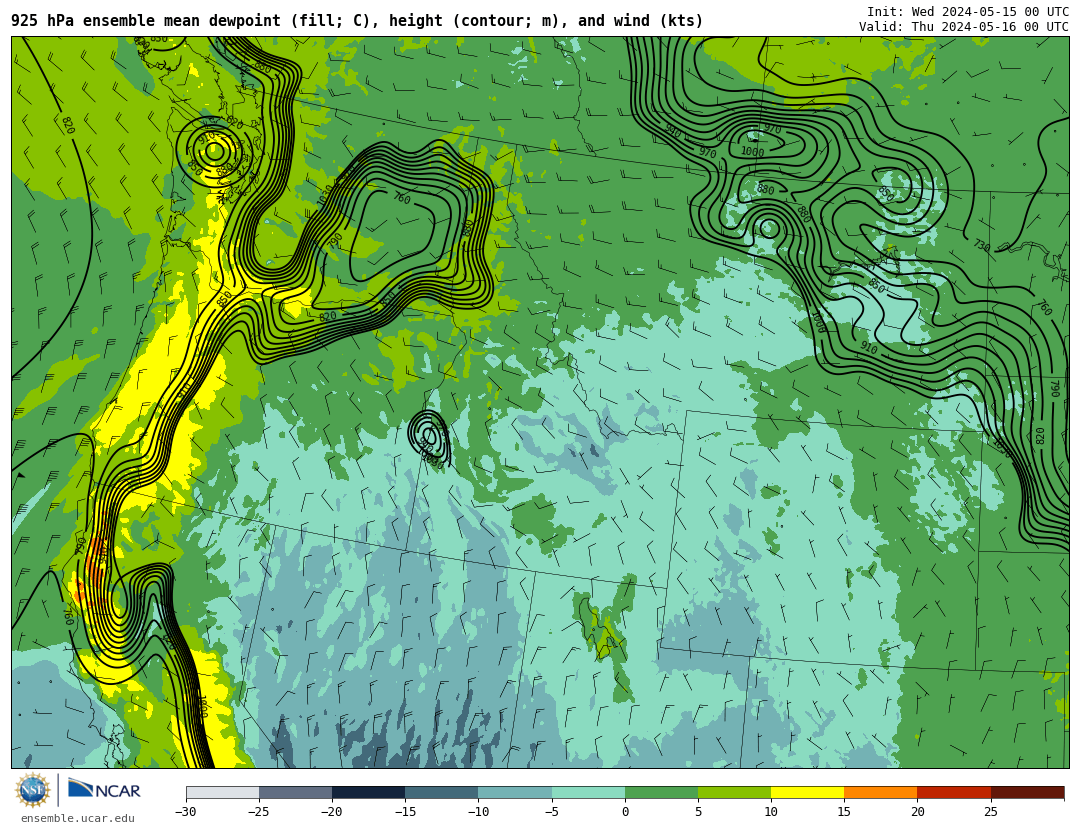Pick the dark teal -15 to -10 colorbar swatch
The width and height of the screenshot is (1080, 831).
[x=442, y=793]
